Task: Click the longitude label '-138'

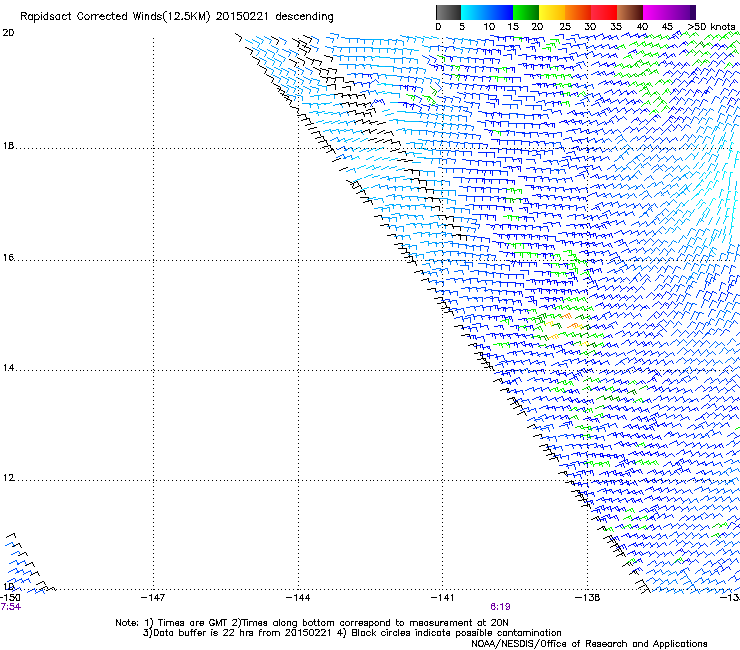Action: click(x=588, y=598)
